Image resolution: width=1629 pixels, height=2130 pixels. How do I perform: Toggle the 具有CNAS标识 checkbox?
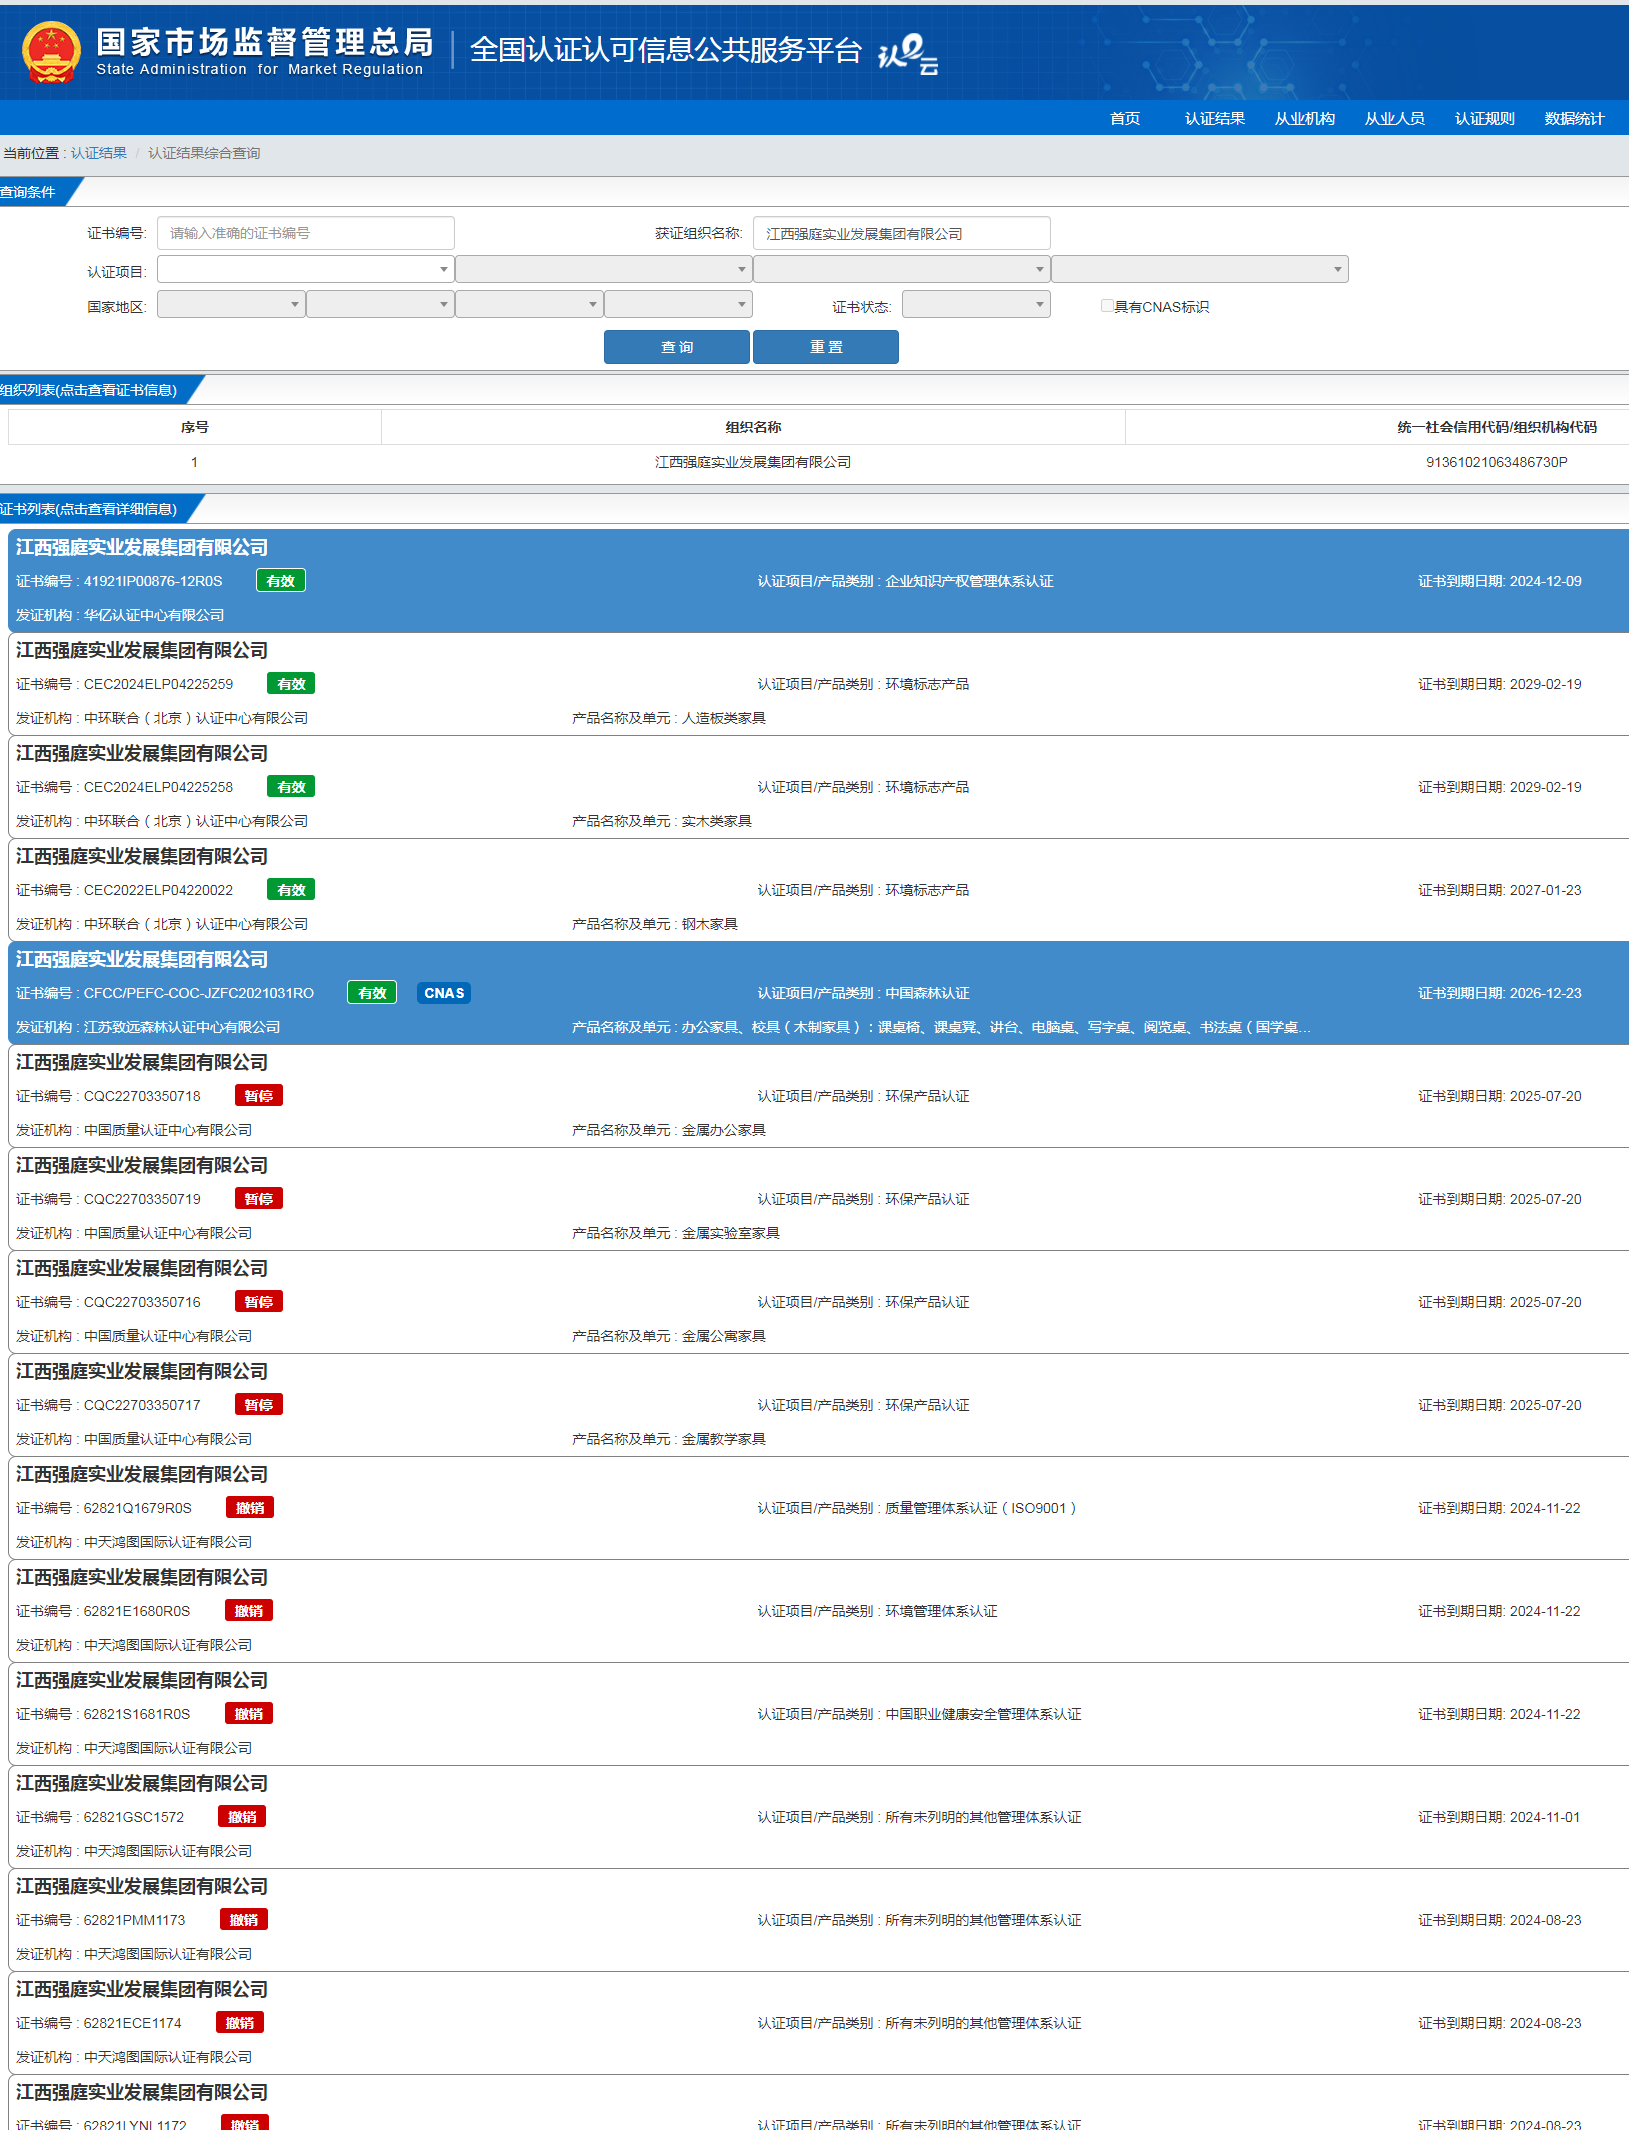(1106, 306)
